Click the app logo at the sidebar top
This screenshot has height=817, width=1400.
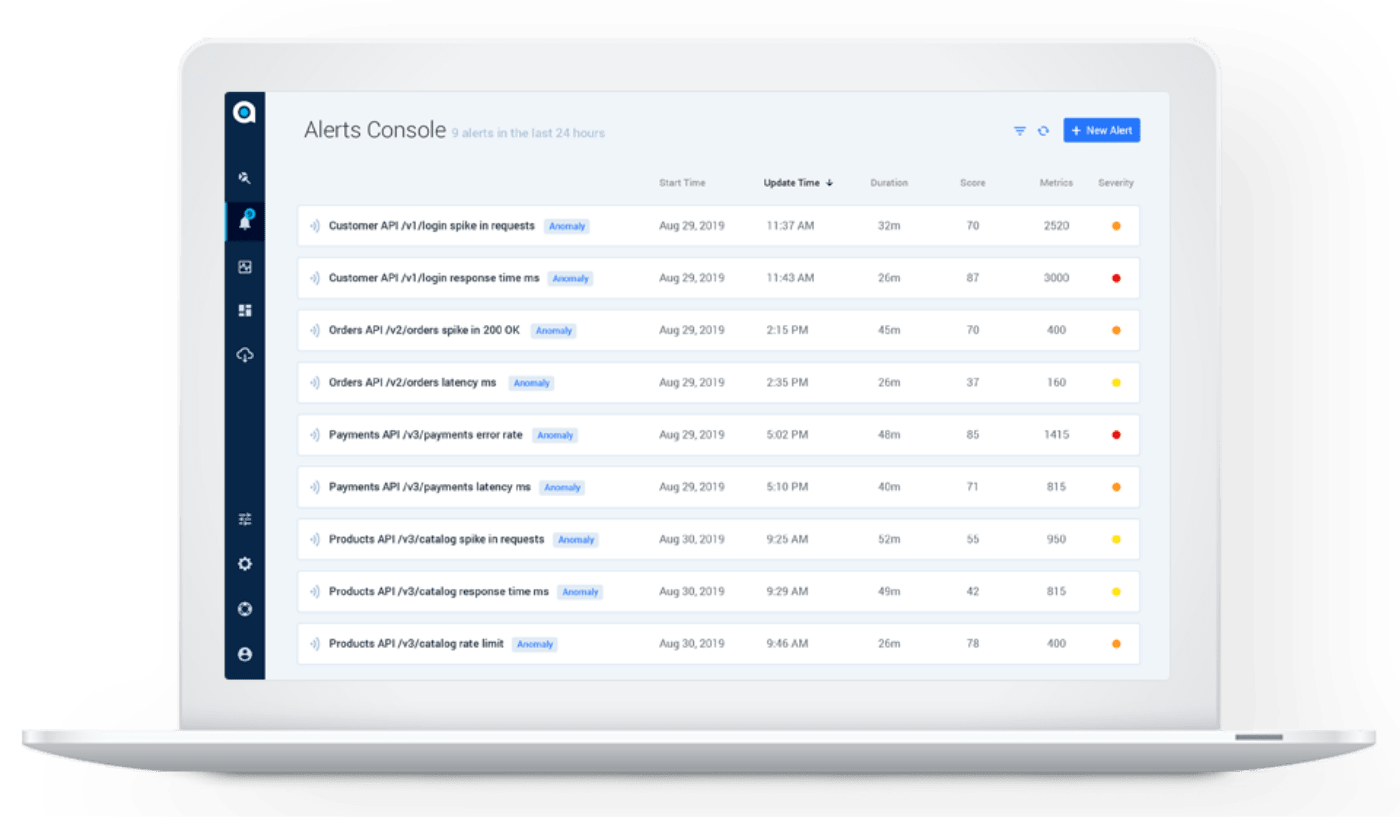click(245, 112)
